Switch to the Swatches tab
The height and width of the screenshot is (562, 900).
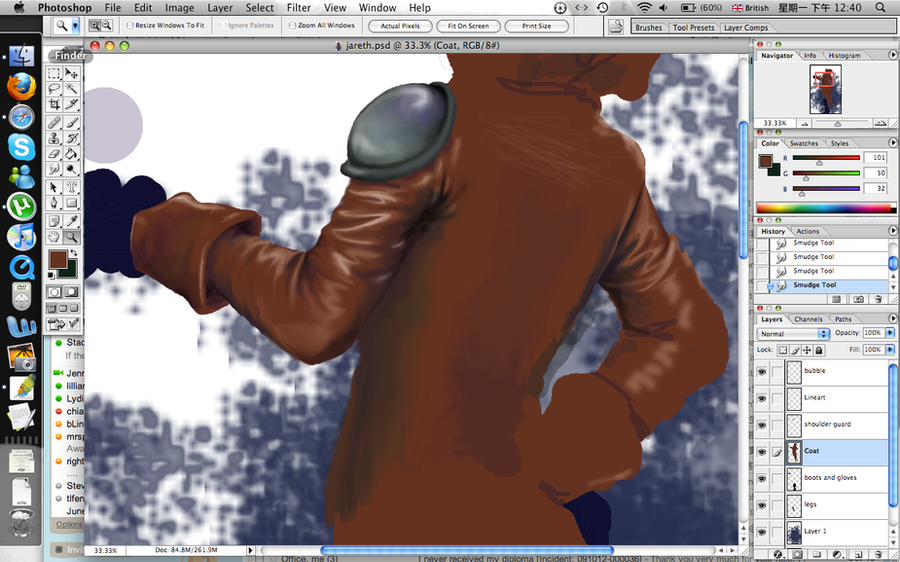point(804,144)
